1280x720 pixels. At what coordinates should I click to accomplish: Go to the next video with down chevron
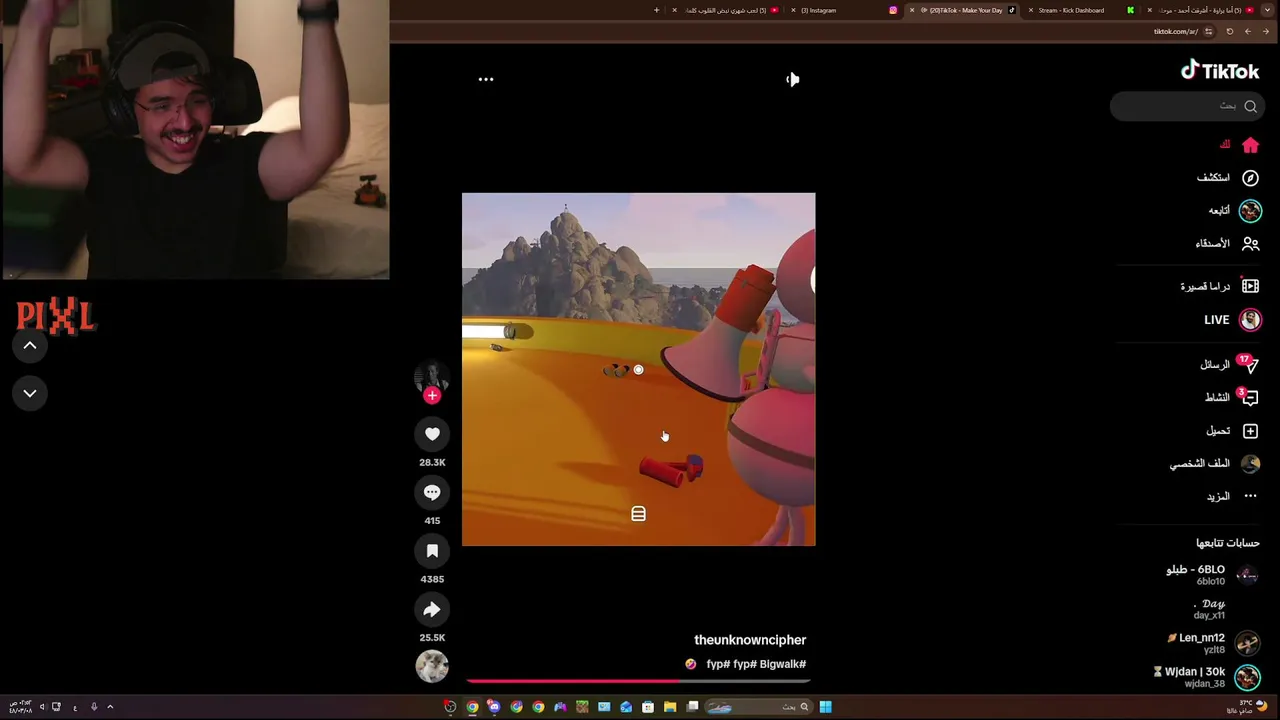tap(30, 393)
